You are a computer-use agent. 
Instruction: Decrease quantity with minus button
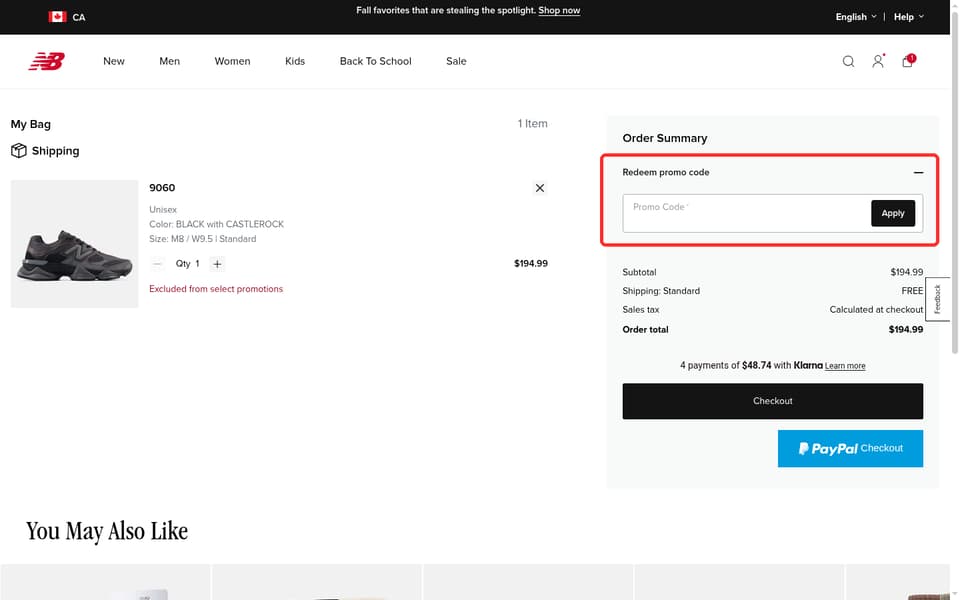pos(157,264)
